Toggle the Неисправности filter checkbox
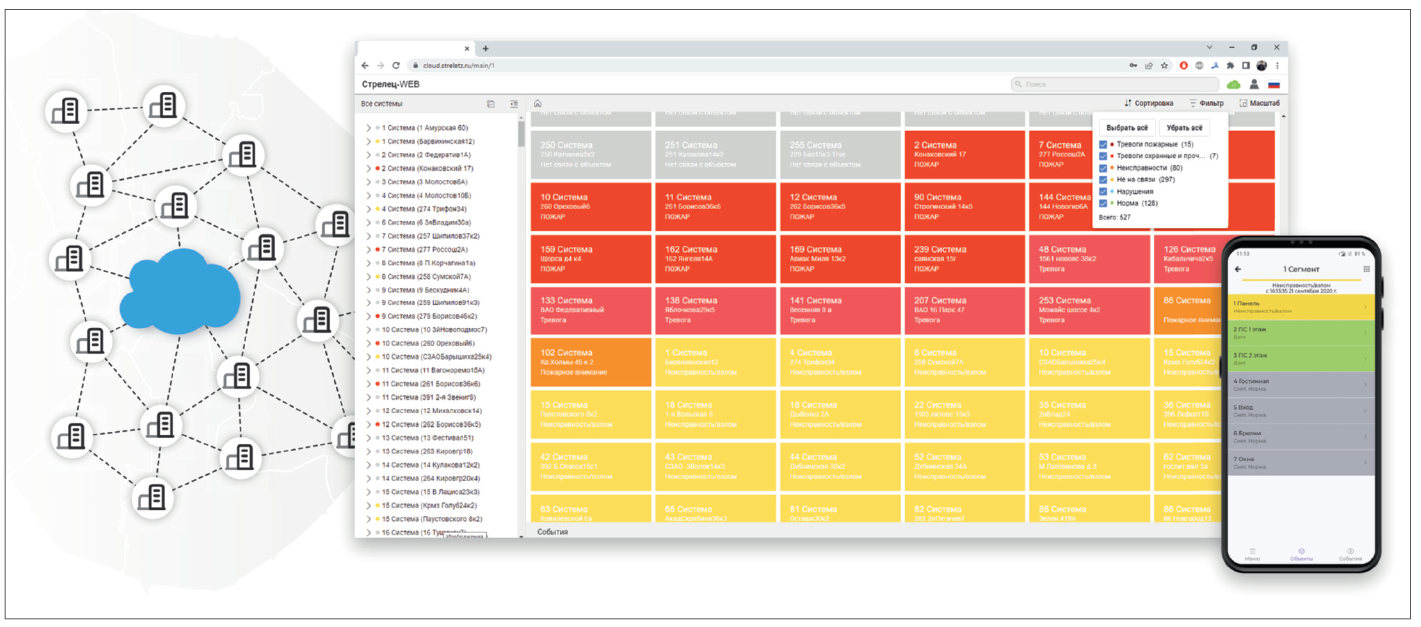 pos(1103,168)
